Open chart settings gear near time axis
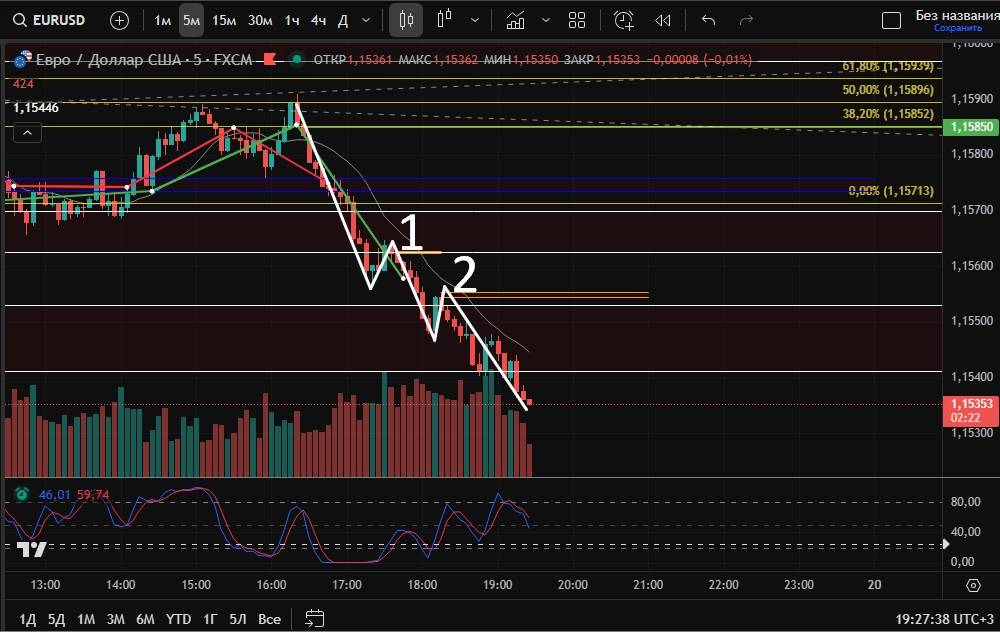 [x=973, y=585]
